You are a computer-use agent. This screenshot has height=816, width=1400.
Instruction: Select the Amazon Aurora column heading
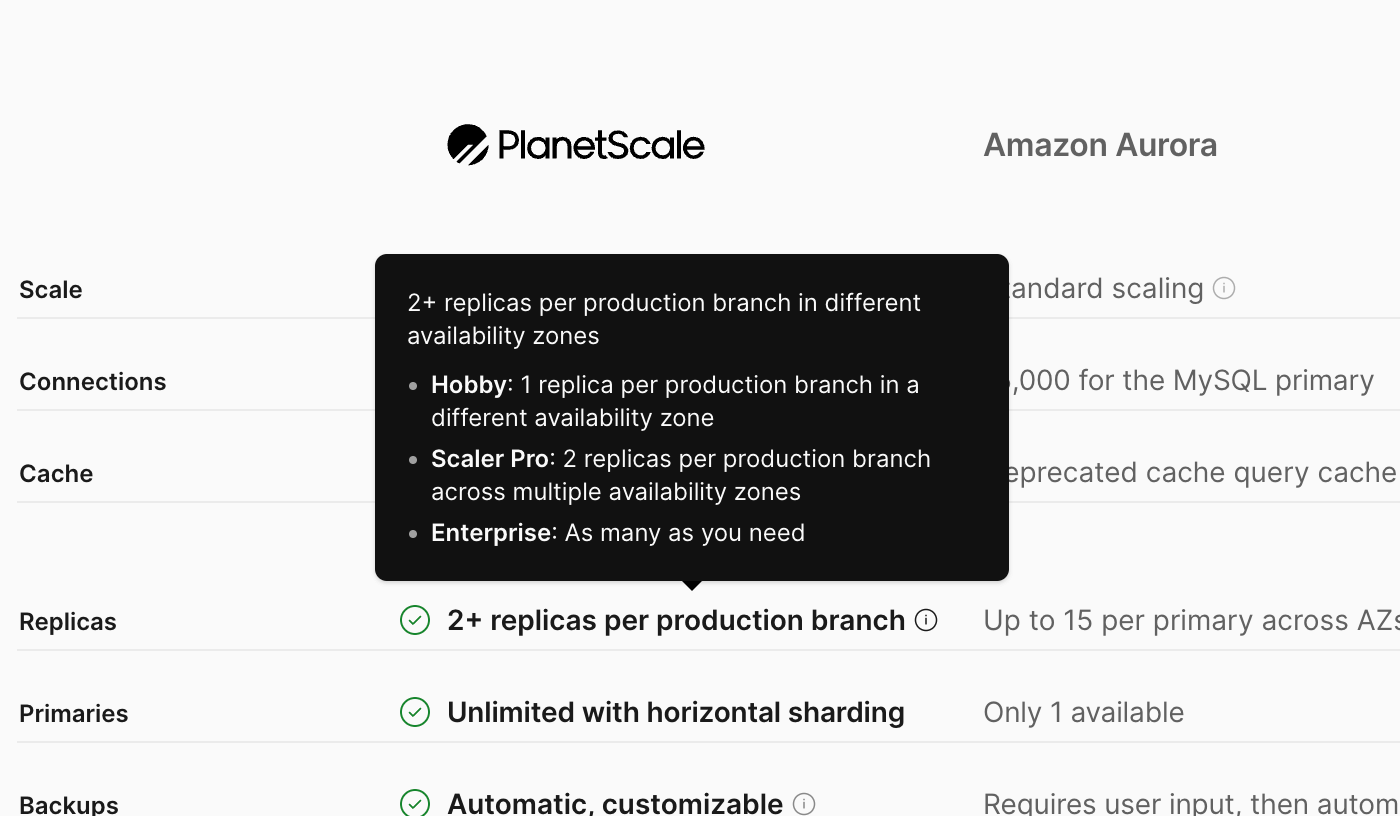pos(1100,145)
